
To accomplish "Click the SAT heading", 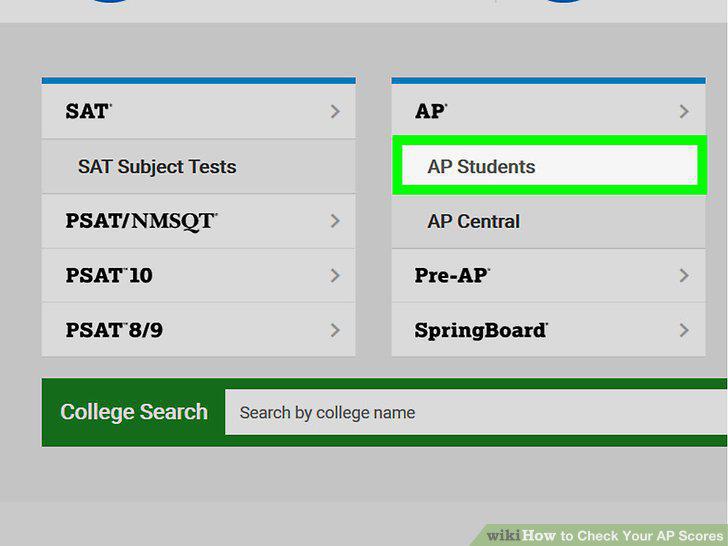I will tap(88, 111).
